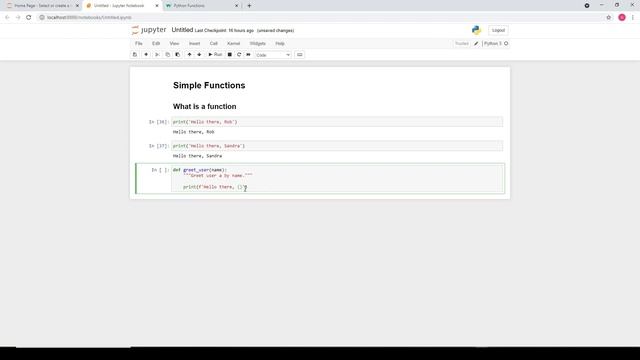
Task: Insert a new cell below
Action: click(x=146, y=55)
